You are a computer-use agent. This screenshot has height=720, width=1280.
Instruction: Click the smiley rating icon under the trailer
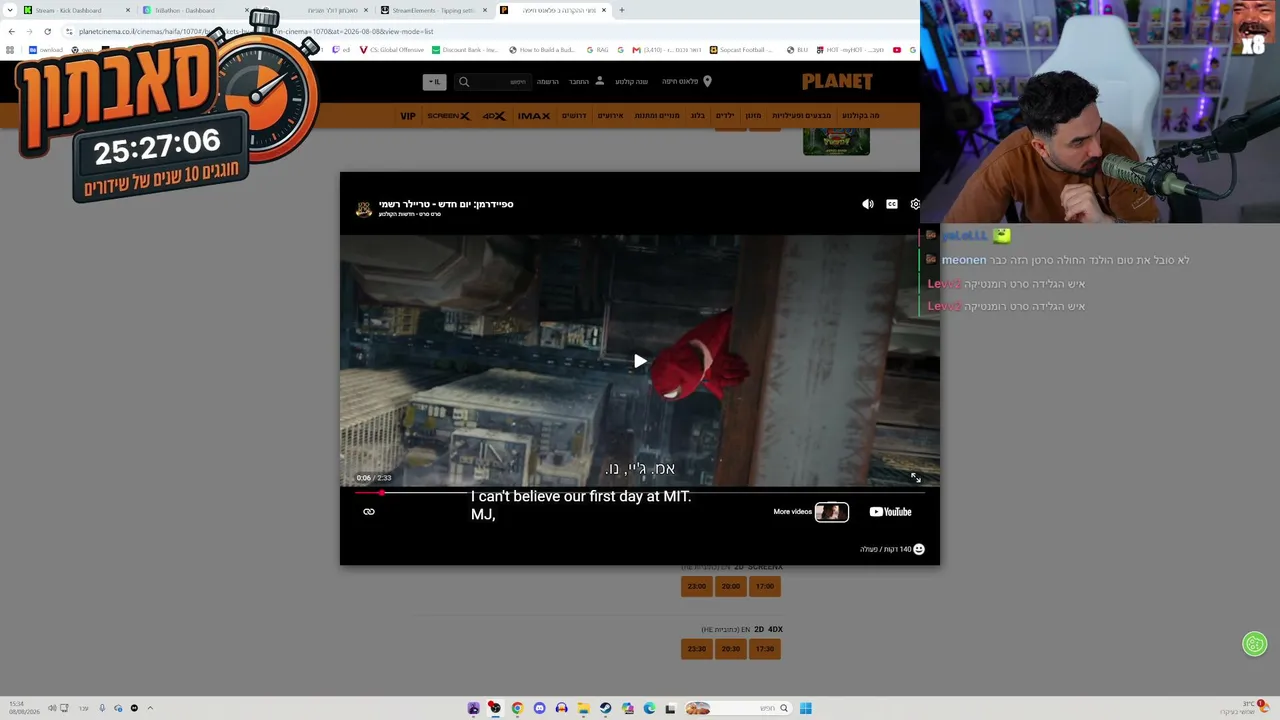(919, 549)
